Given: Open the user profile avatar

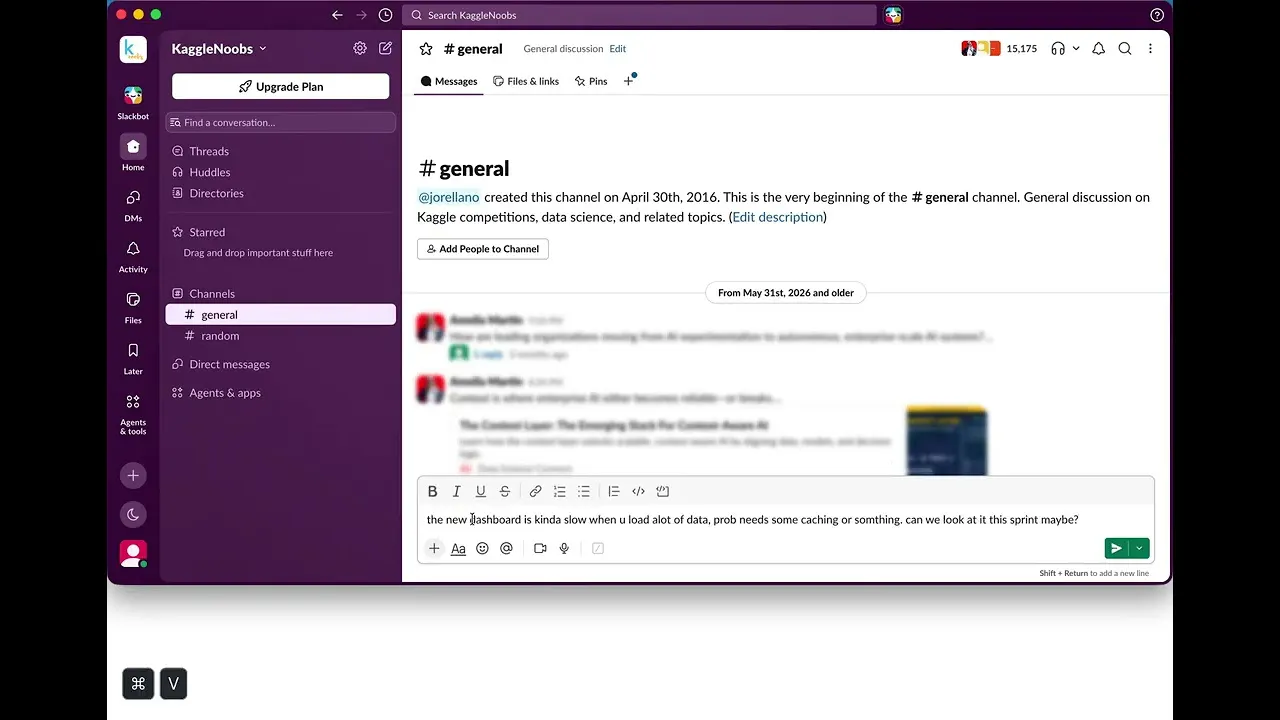Looking at the screenshot, I should 133,553.
